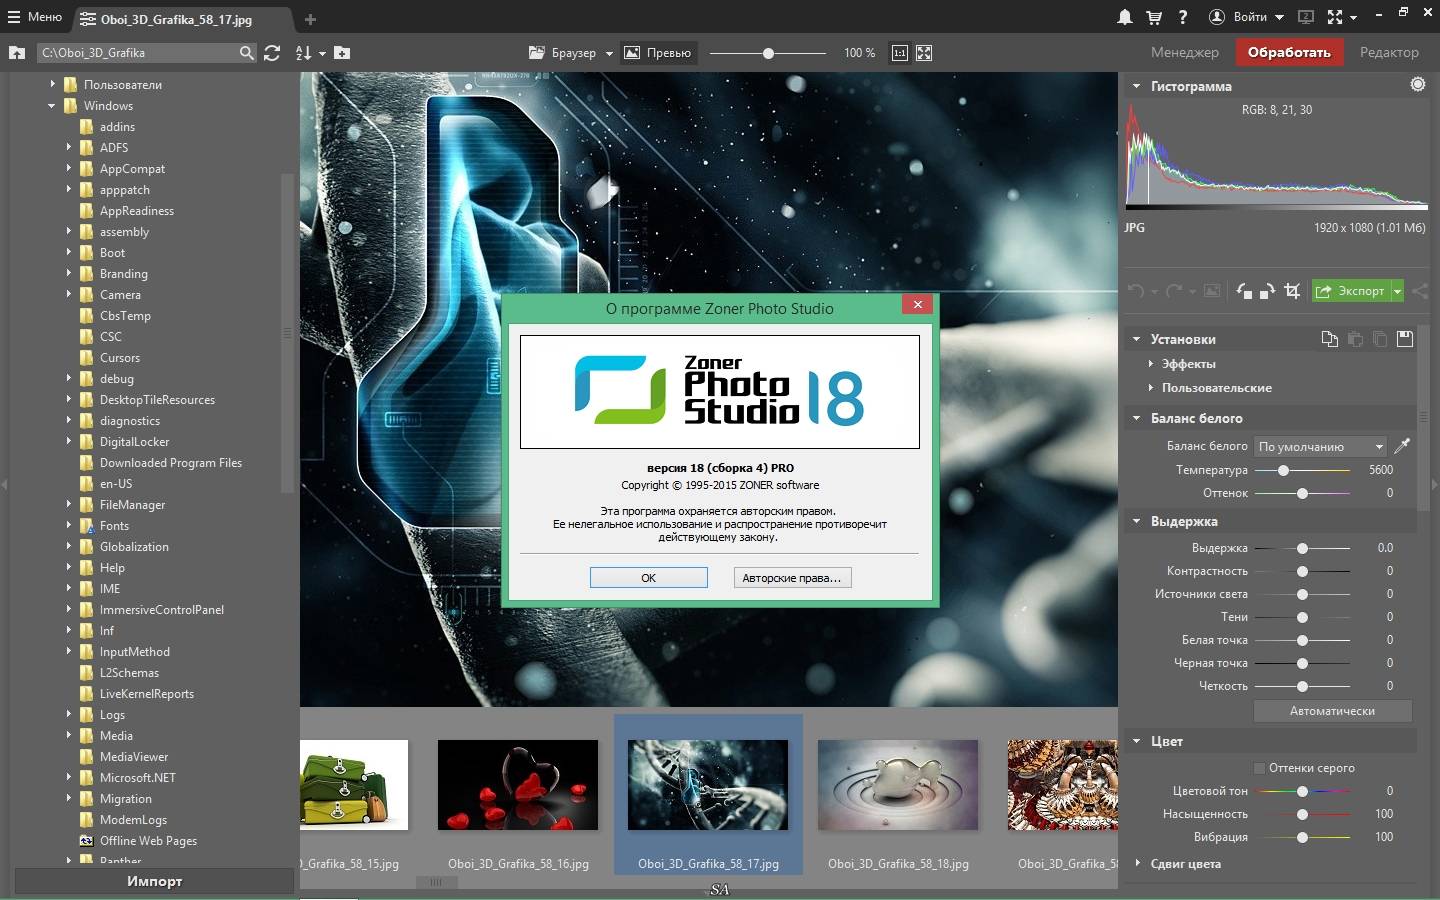Pick white balance eyedropper tool

1402,446
